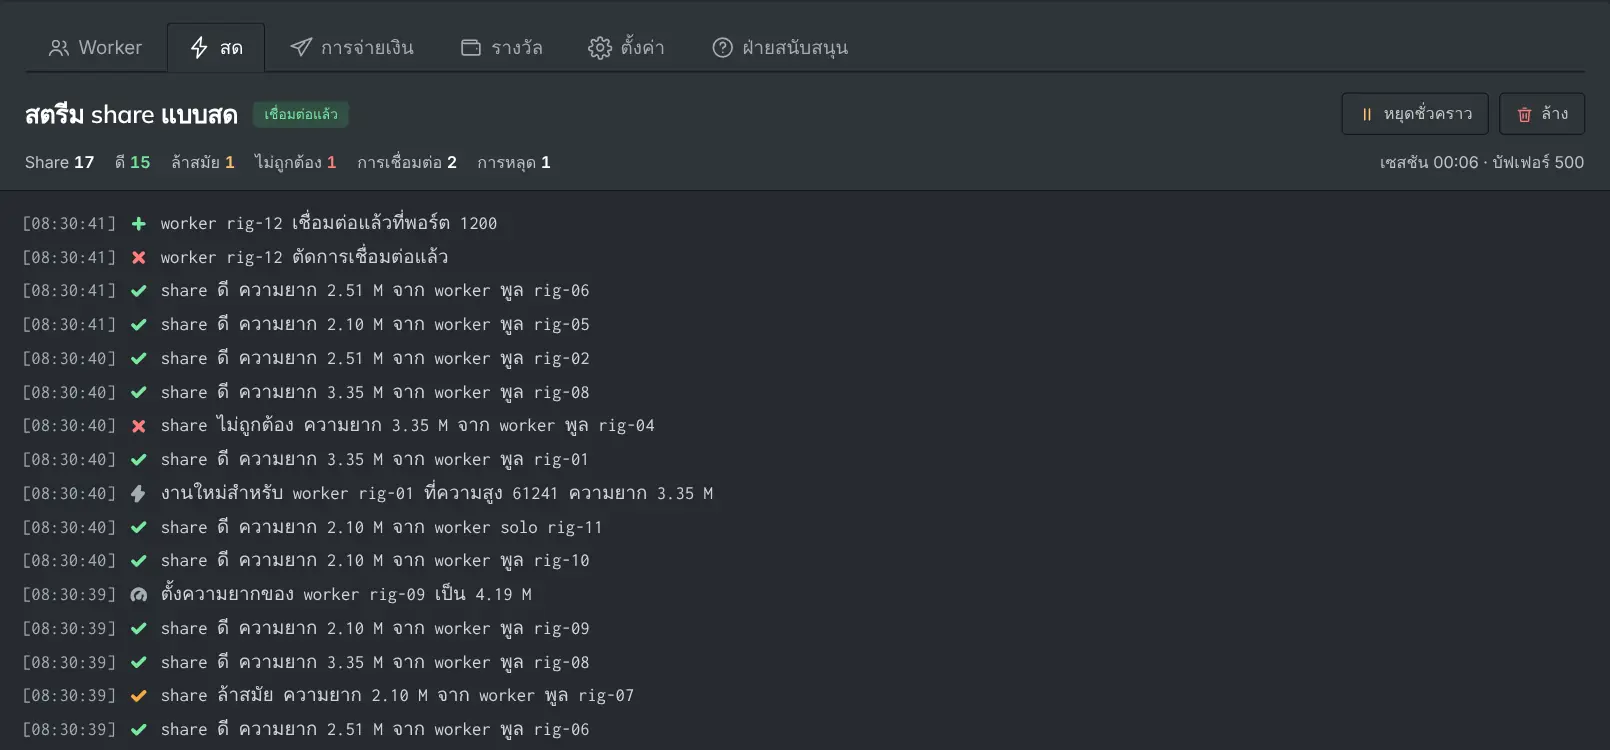Open the รางวัล tab
Image resolution: width=1610 pixels, height=750 pixels.
[501, 48]
